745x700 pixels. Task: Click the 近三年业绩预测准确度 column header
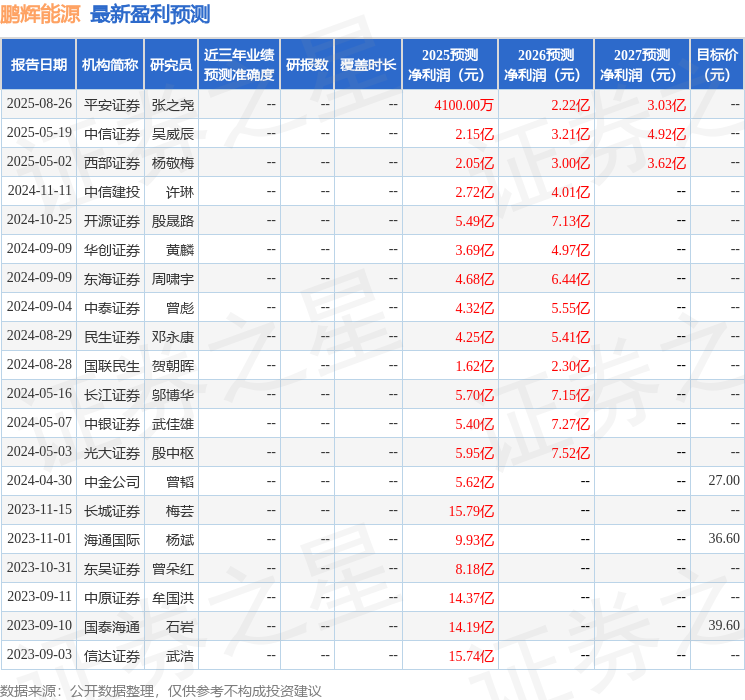[239, 64]
